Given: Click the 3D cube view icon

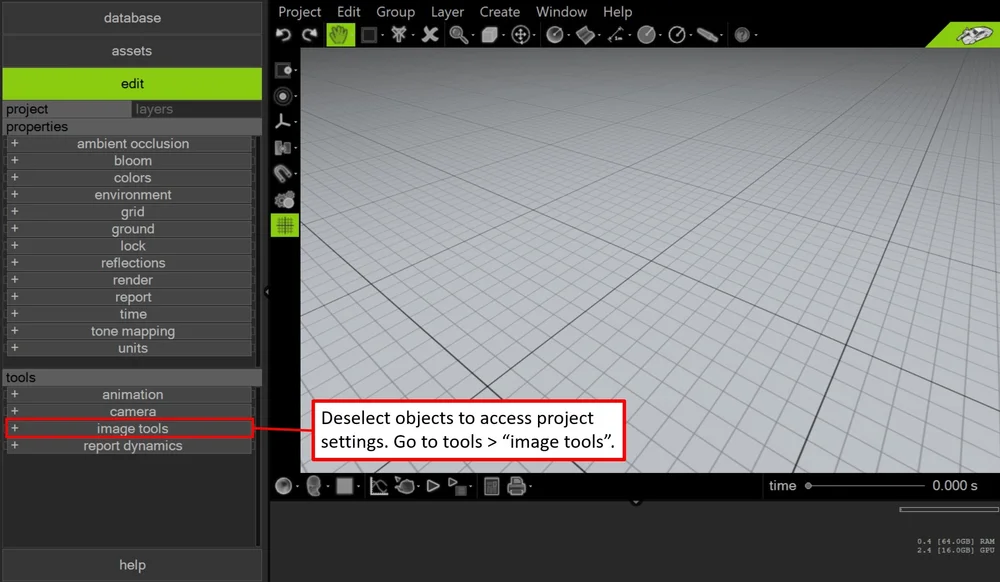Looking at the screenshot, I should click(489, 34).
